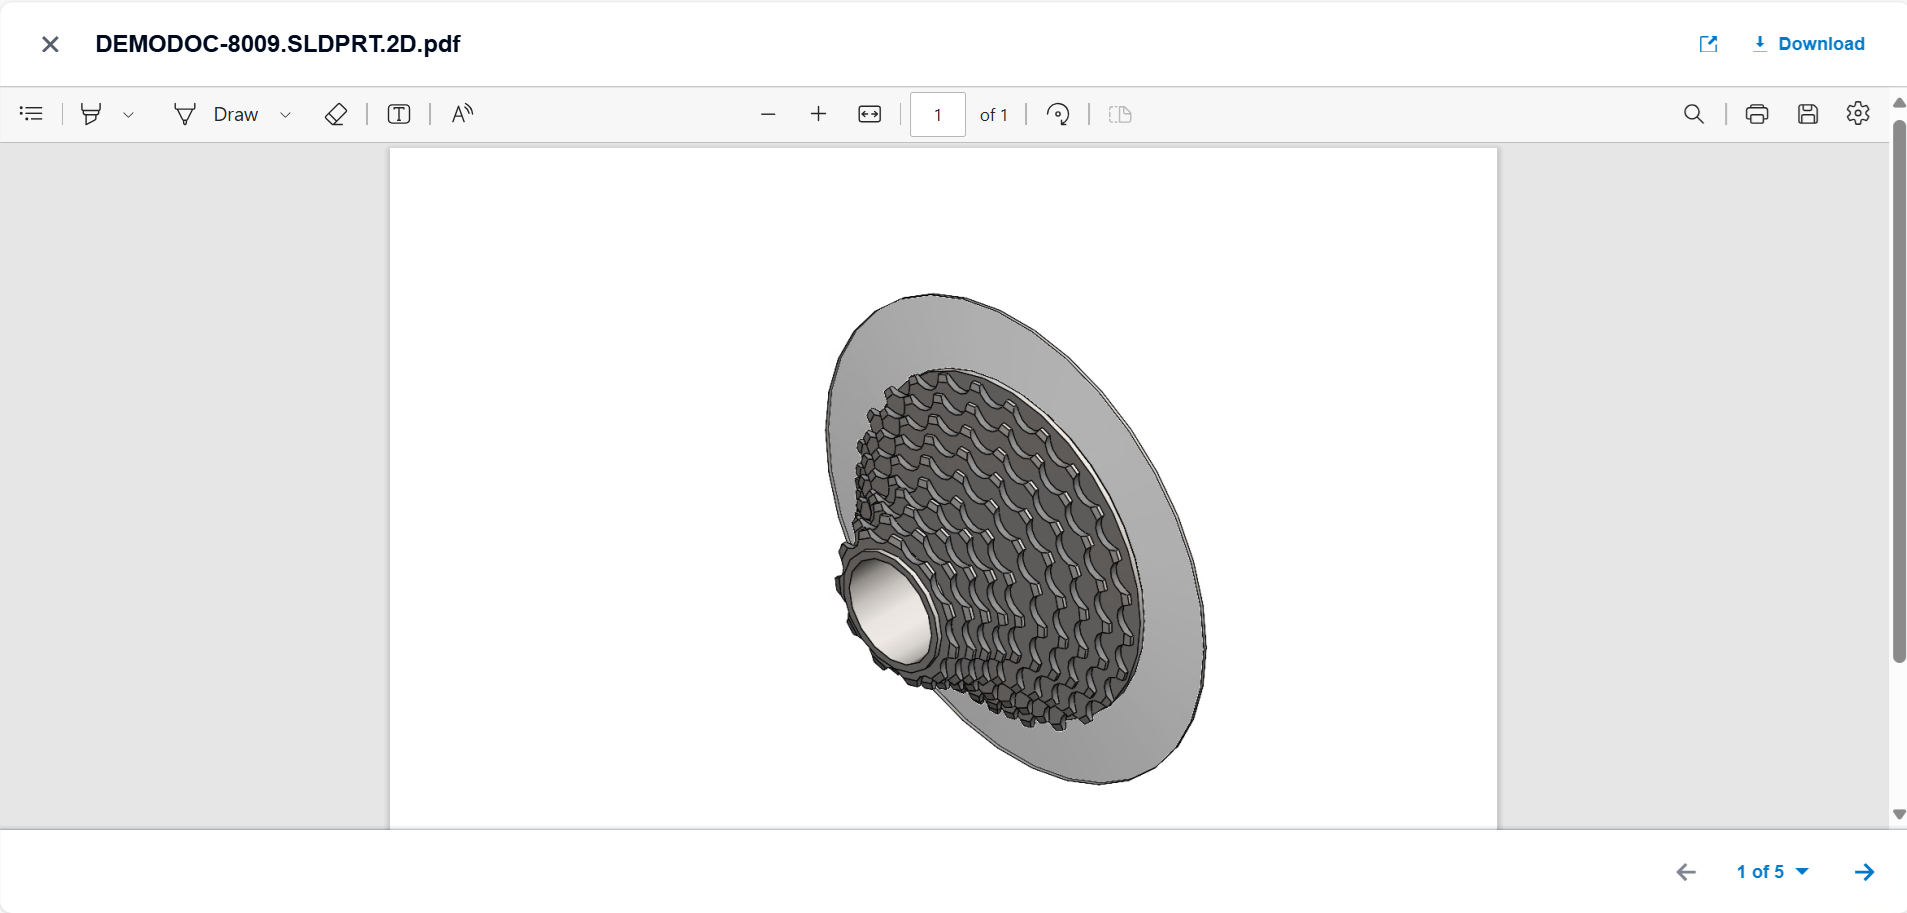Save the PDF with the disk icon
This screenshot has height=913, width=1907.
1808,114
